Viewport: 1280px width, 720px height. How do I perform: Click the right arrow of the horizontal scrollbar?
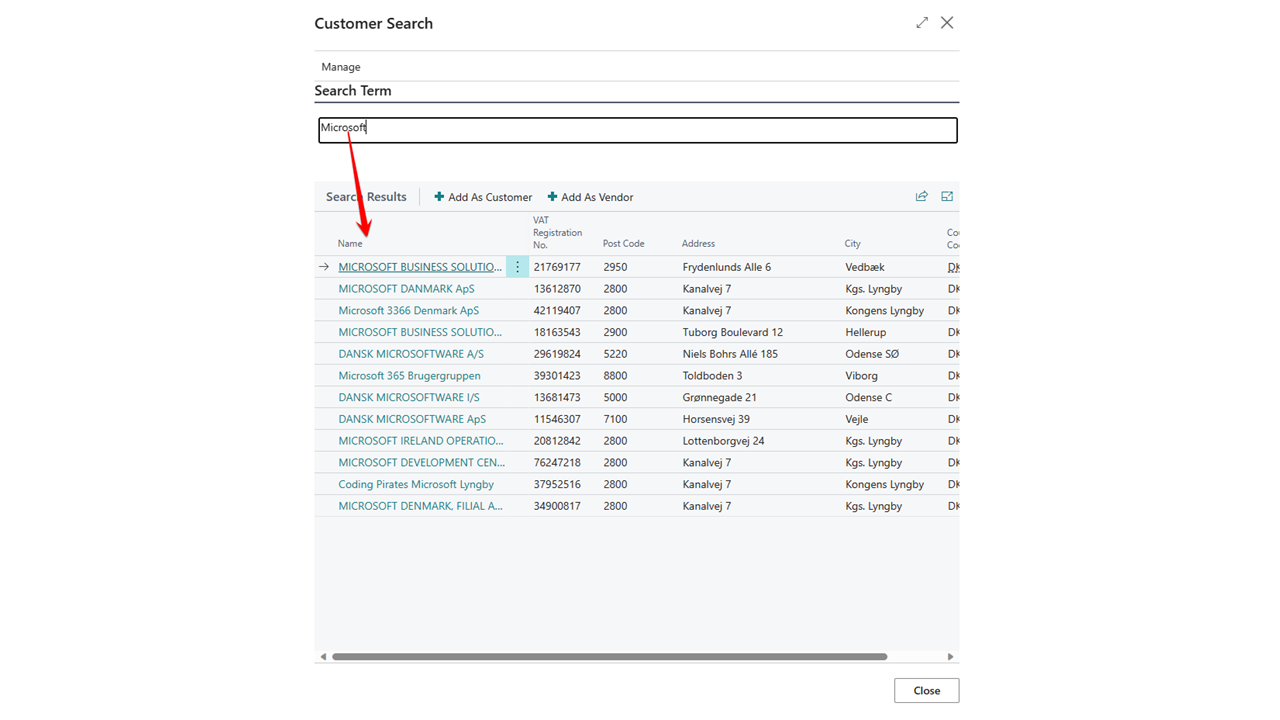[x=950, y=657]
